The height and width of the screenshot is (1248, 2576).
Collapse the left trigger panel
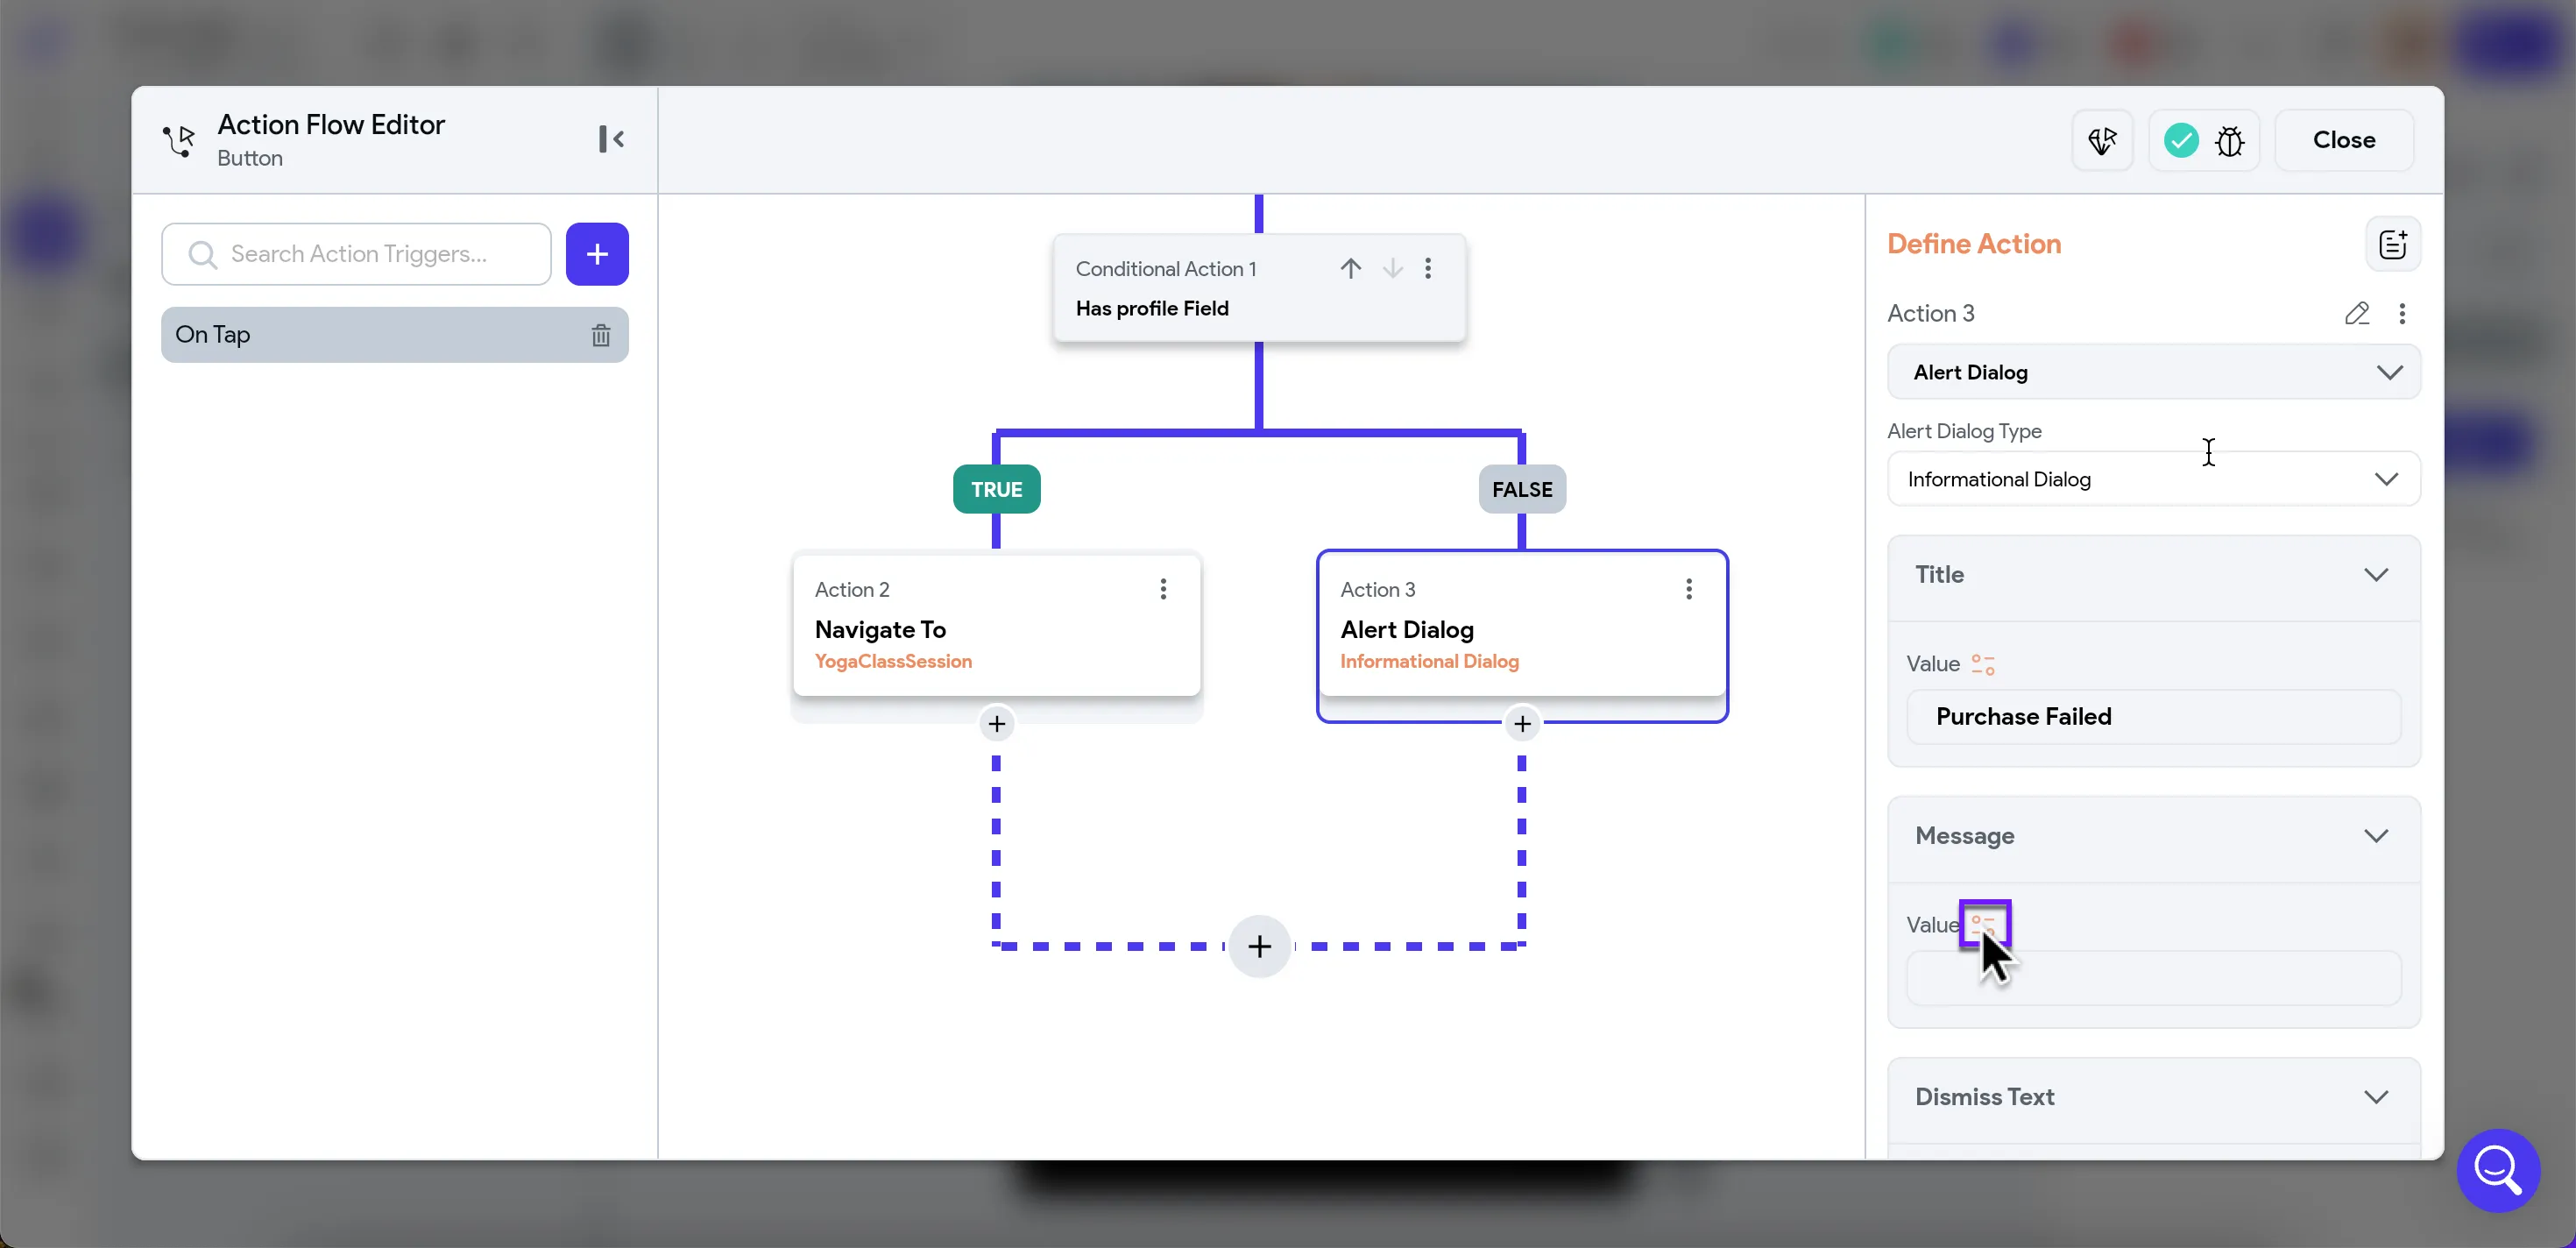(x=611, y=139)
